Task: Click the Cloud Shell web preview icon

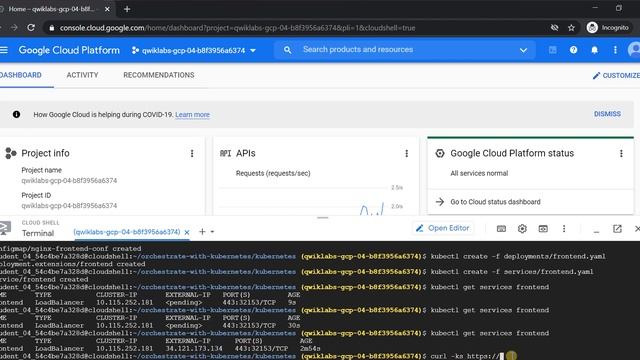Action: pos(543,229)
